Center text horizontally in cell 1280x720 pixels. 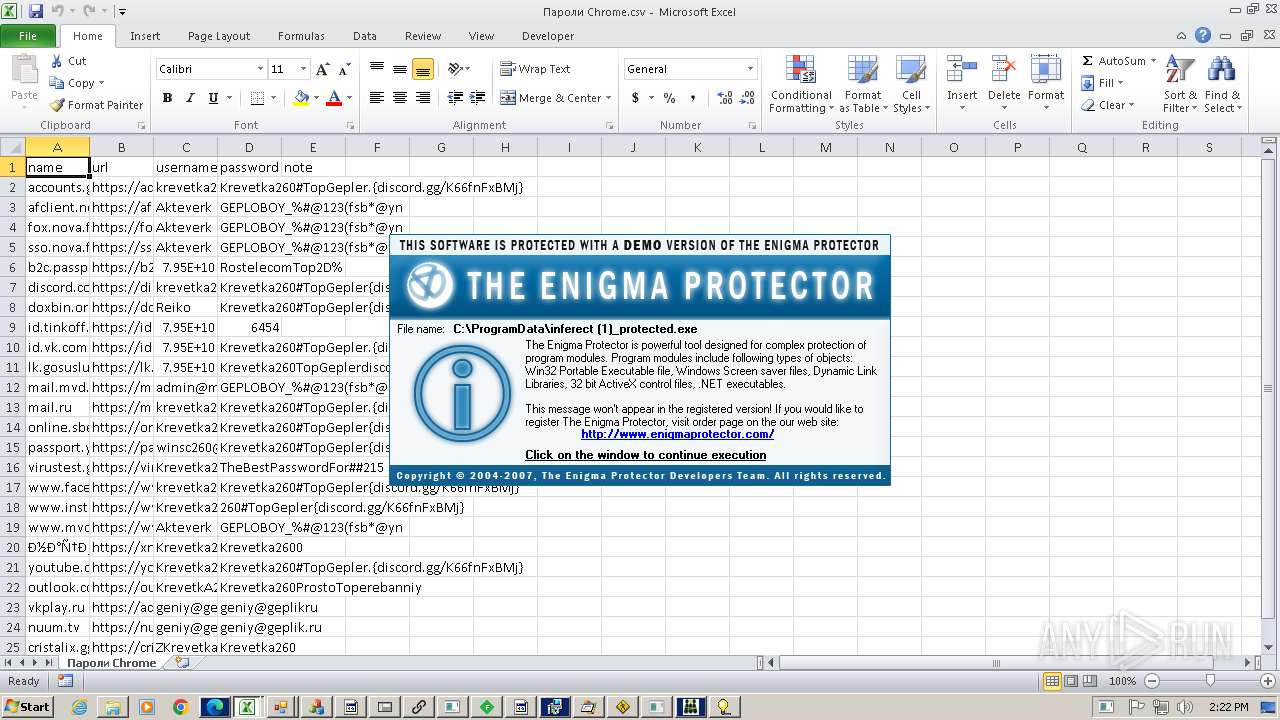pos(399,98)
